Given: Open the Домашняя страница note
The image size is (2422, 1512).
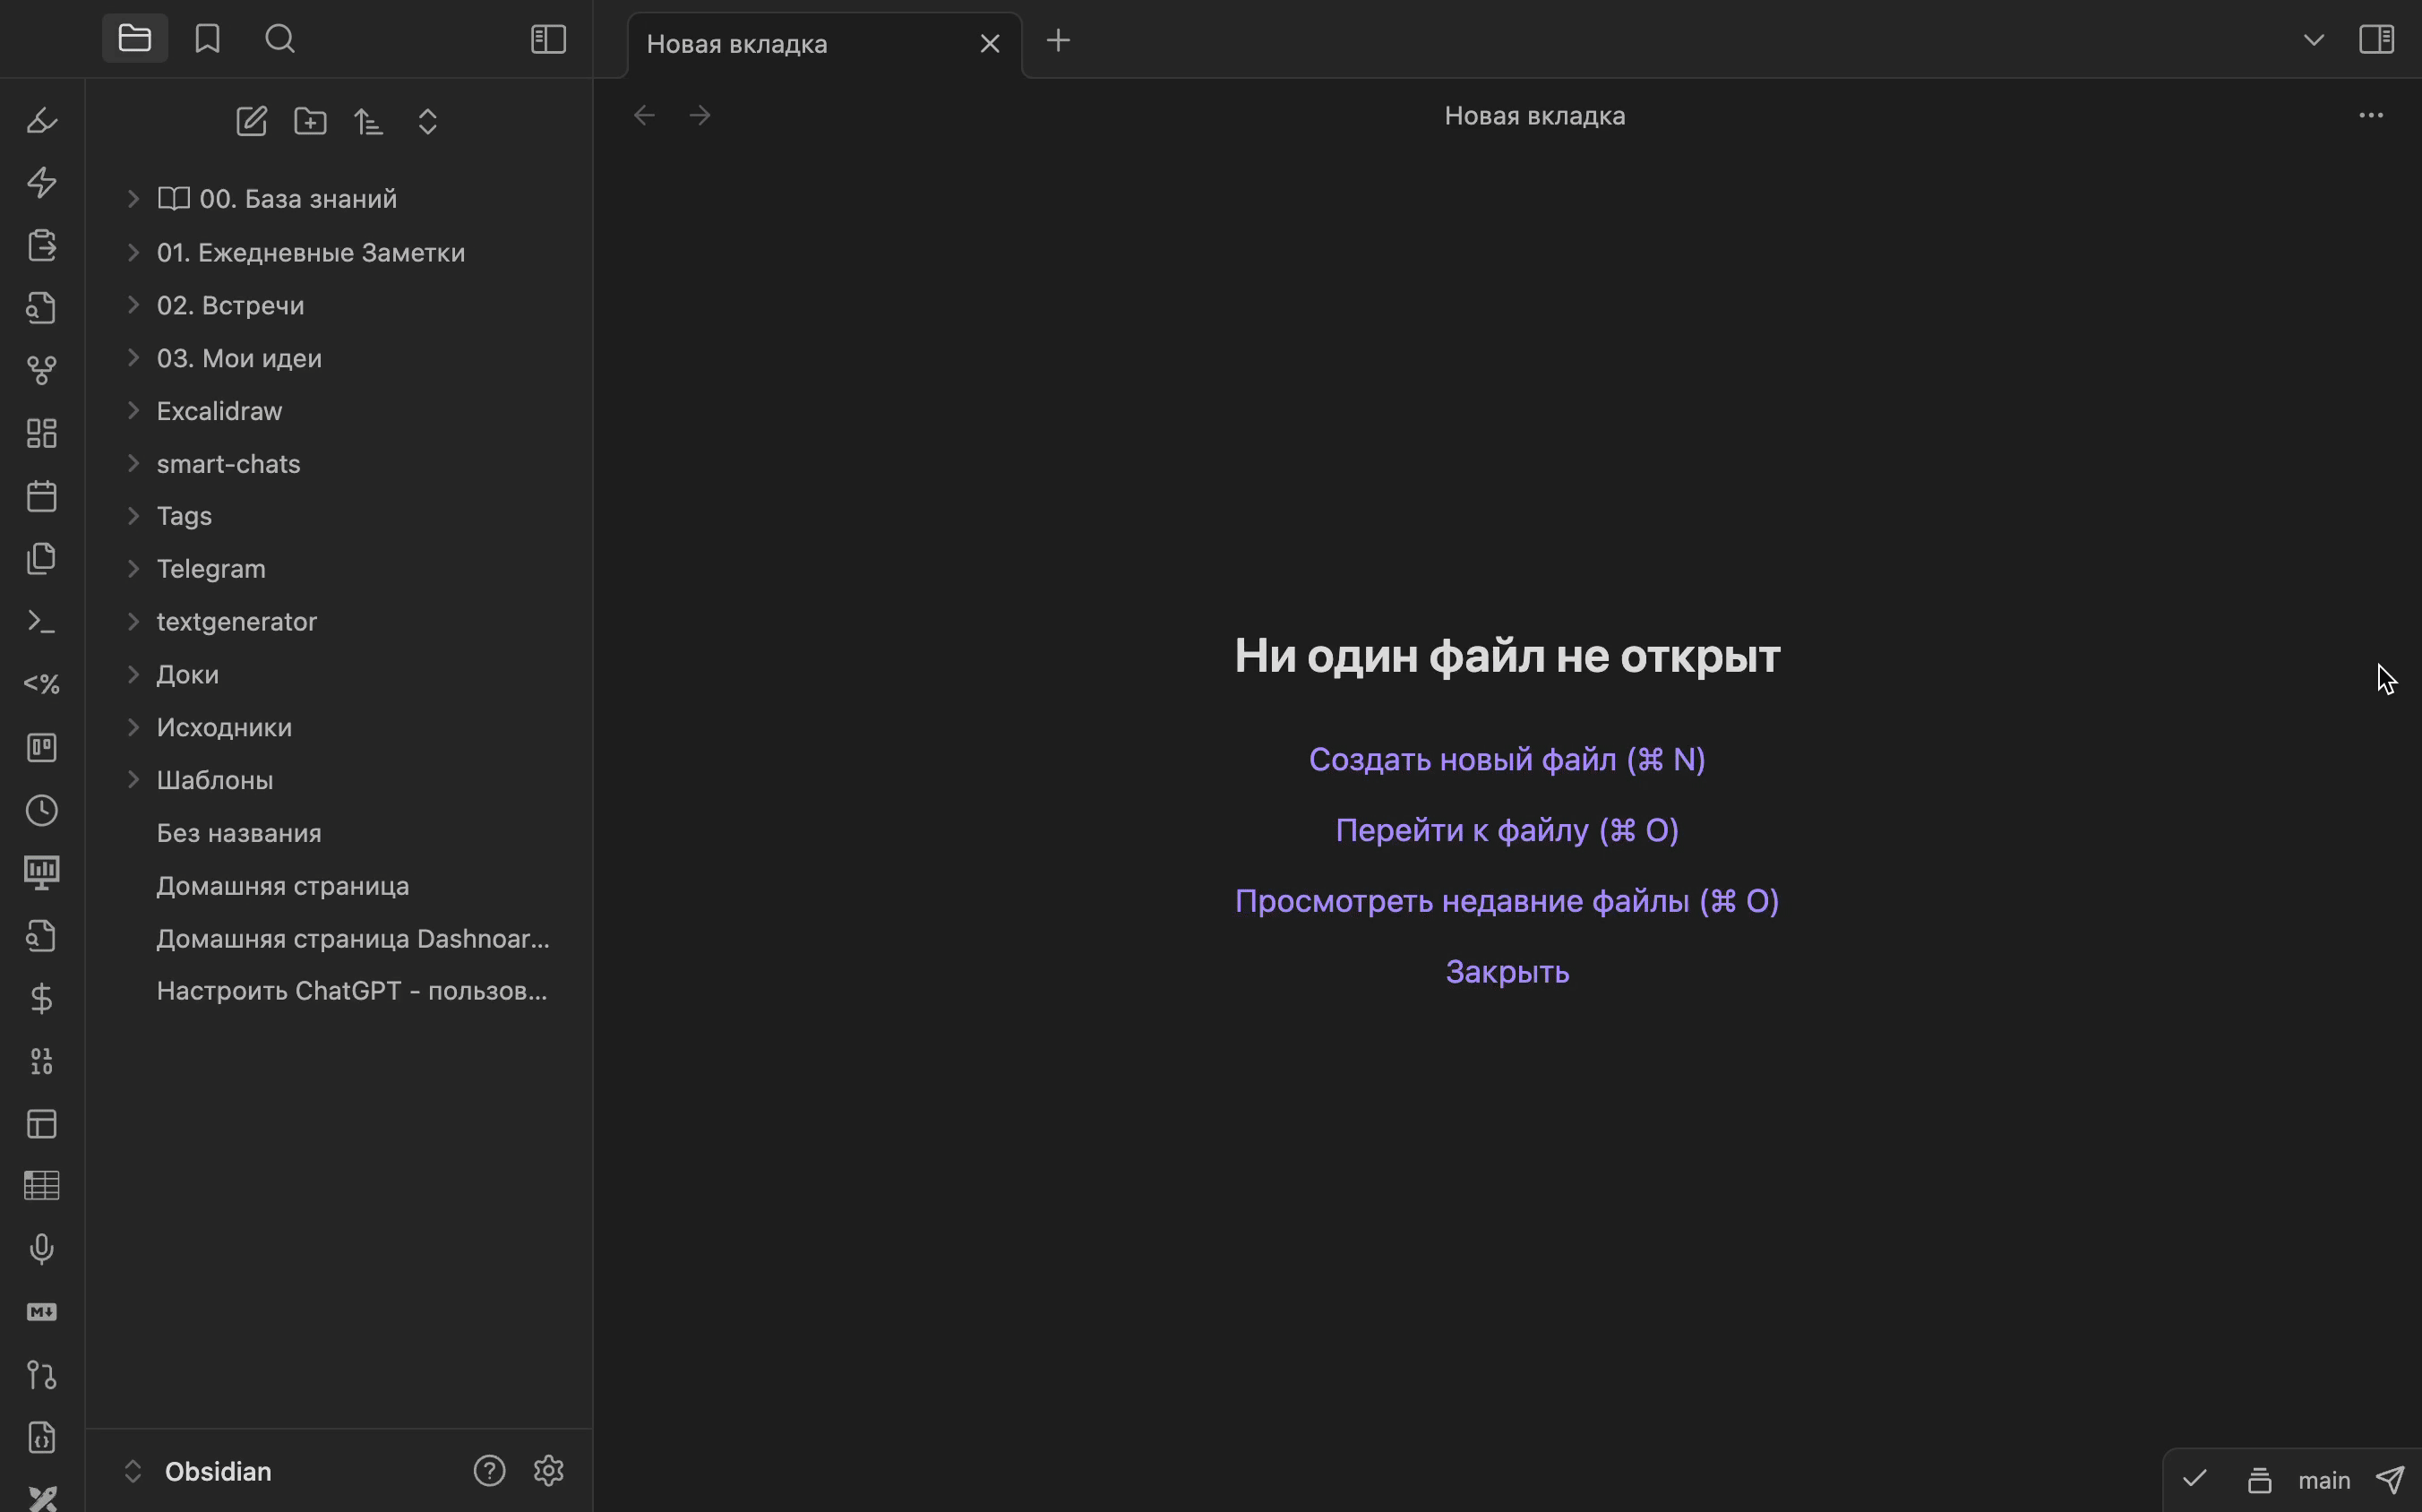Looking at the screenshot, I should [x=282, y=886].
